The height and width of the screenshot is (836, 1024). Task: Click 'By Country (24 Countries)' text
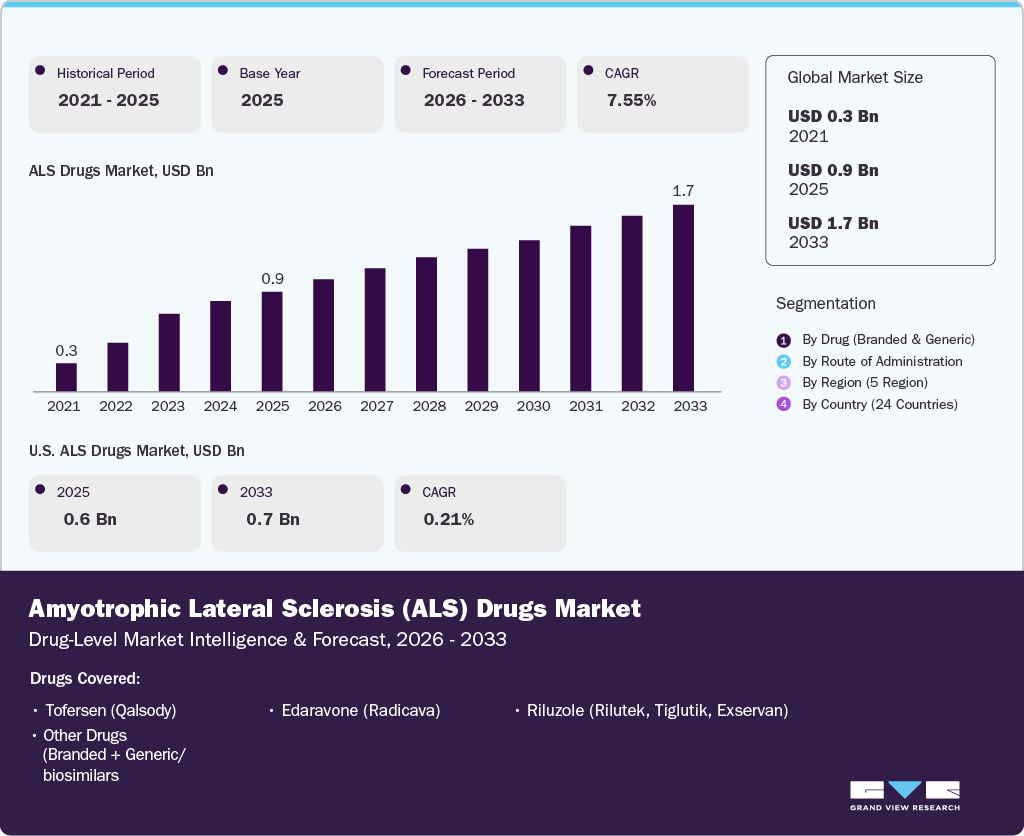(880, 404)
